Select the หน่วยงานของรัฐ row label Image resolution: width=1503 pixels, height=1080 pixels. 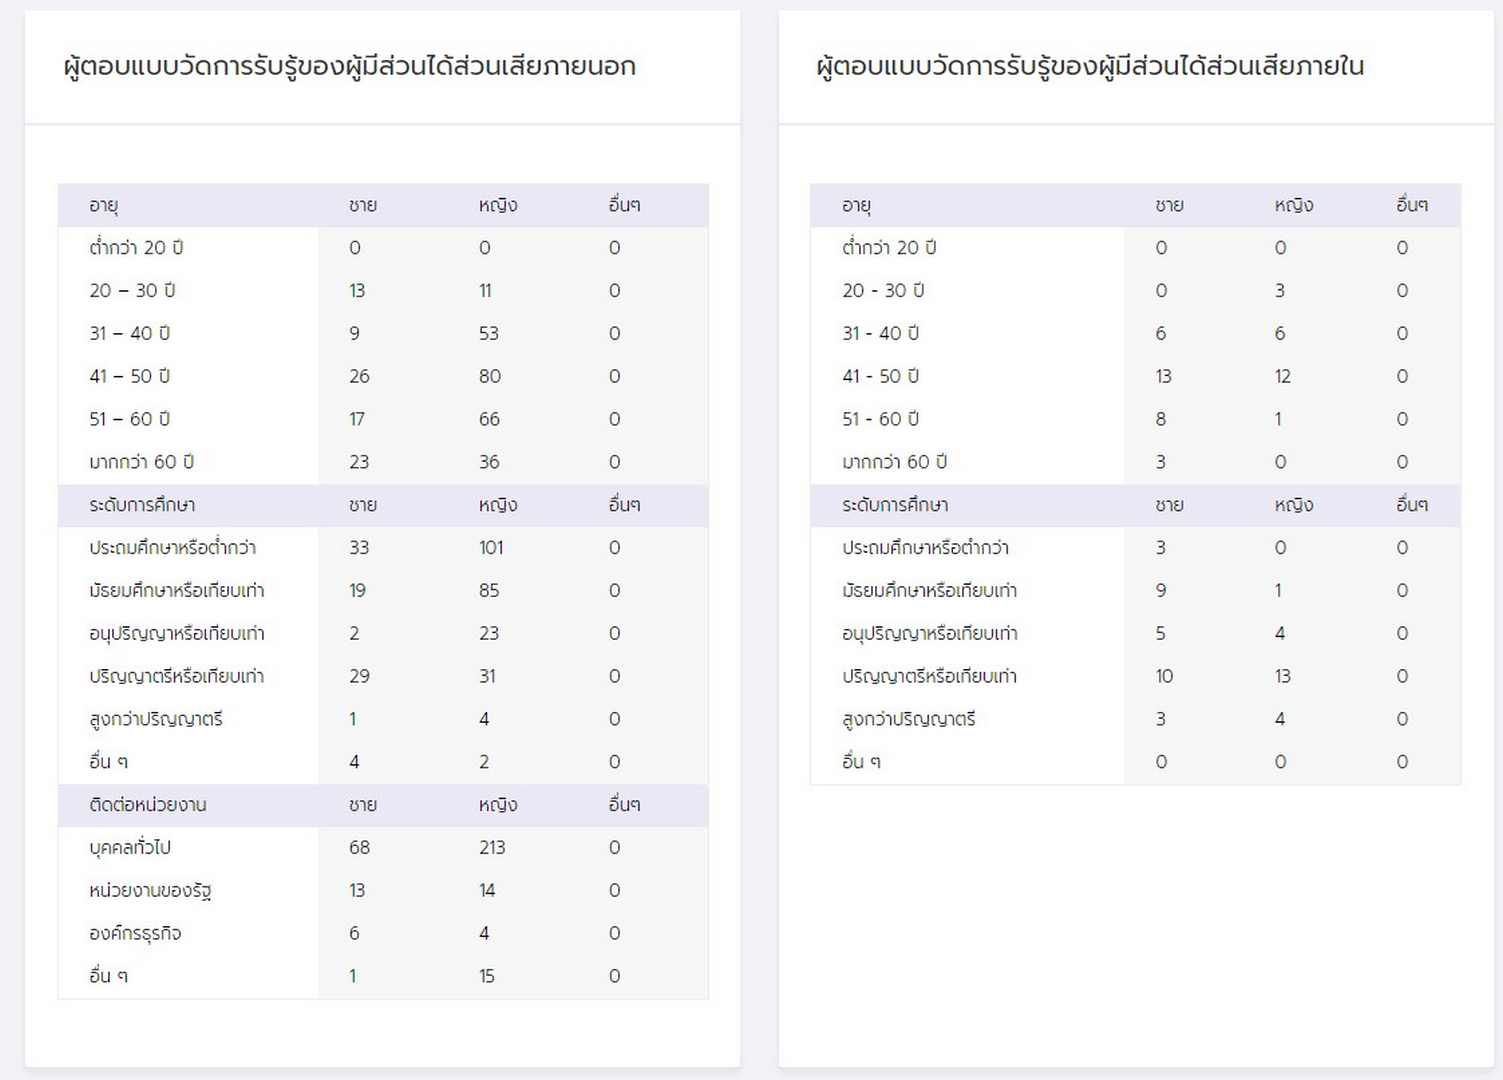point(150,891)
